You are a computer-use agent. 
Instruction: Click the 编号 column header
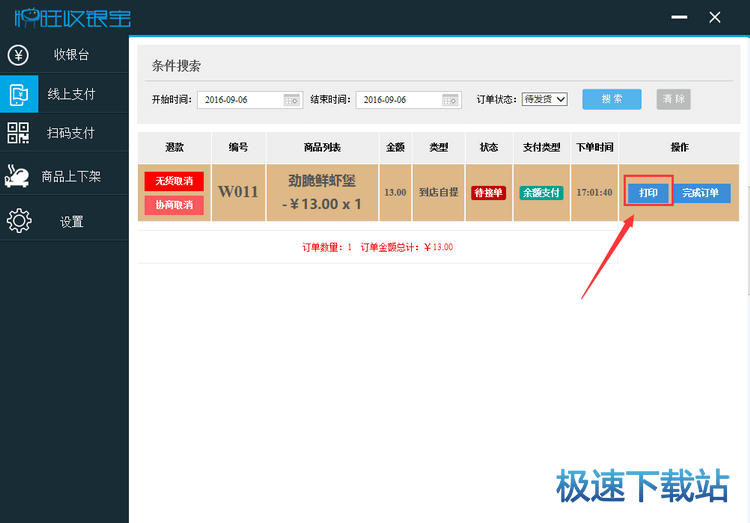click(x=238, y=147)
